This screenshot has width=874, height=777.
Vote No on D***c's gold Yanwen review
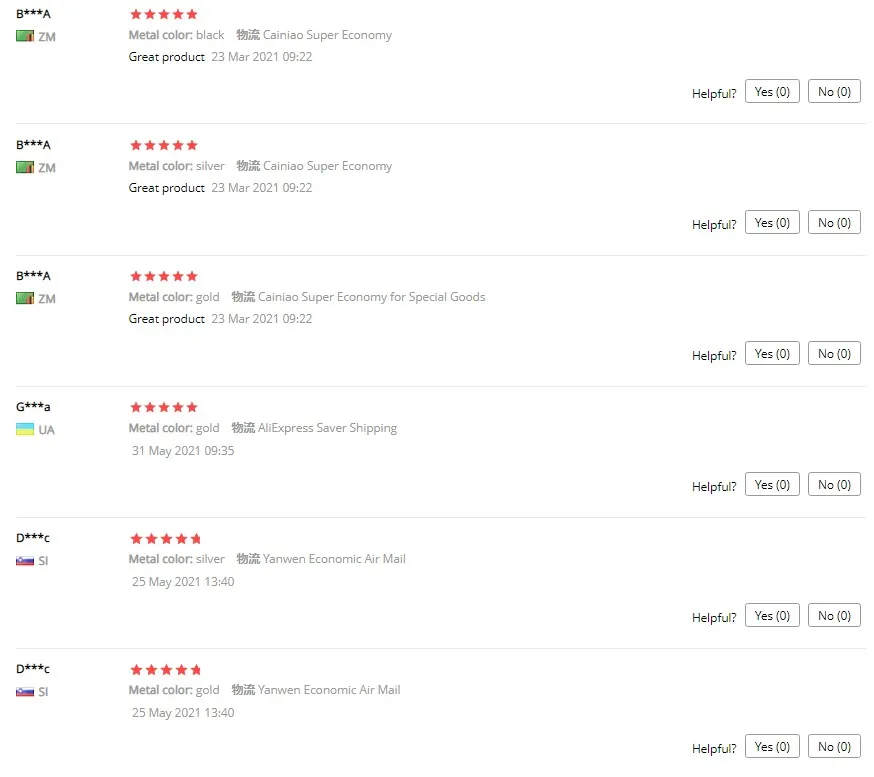[x=834, y=746]
